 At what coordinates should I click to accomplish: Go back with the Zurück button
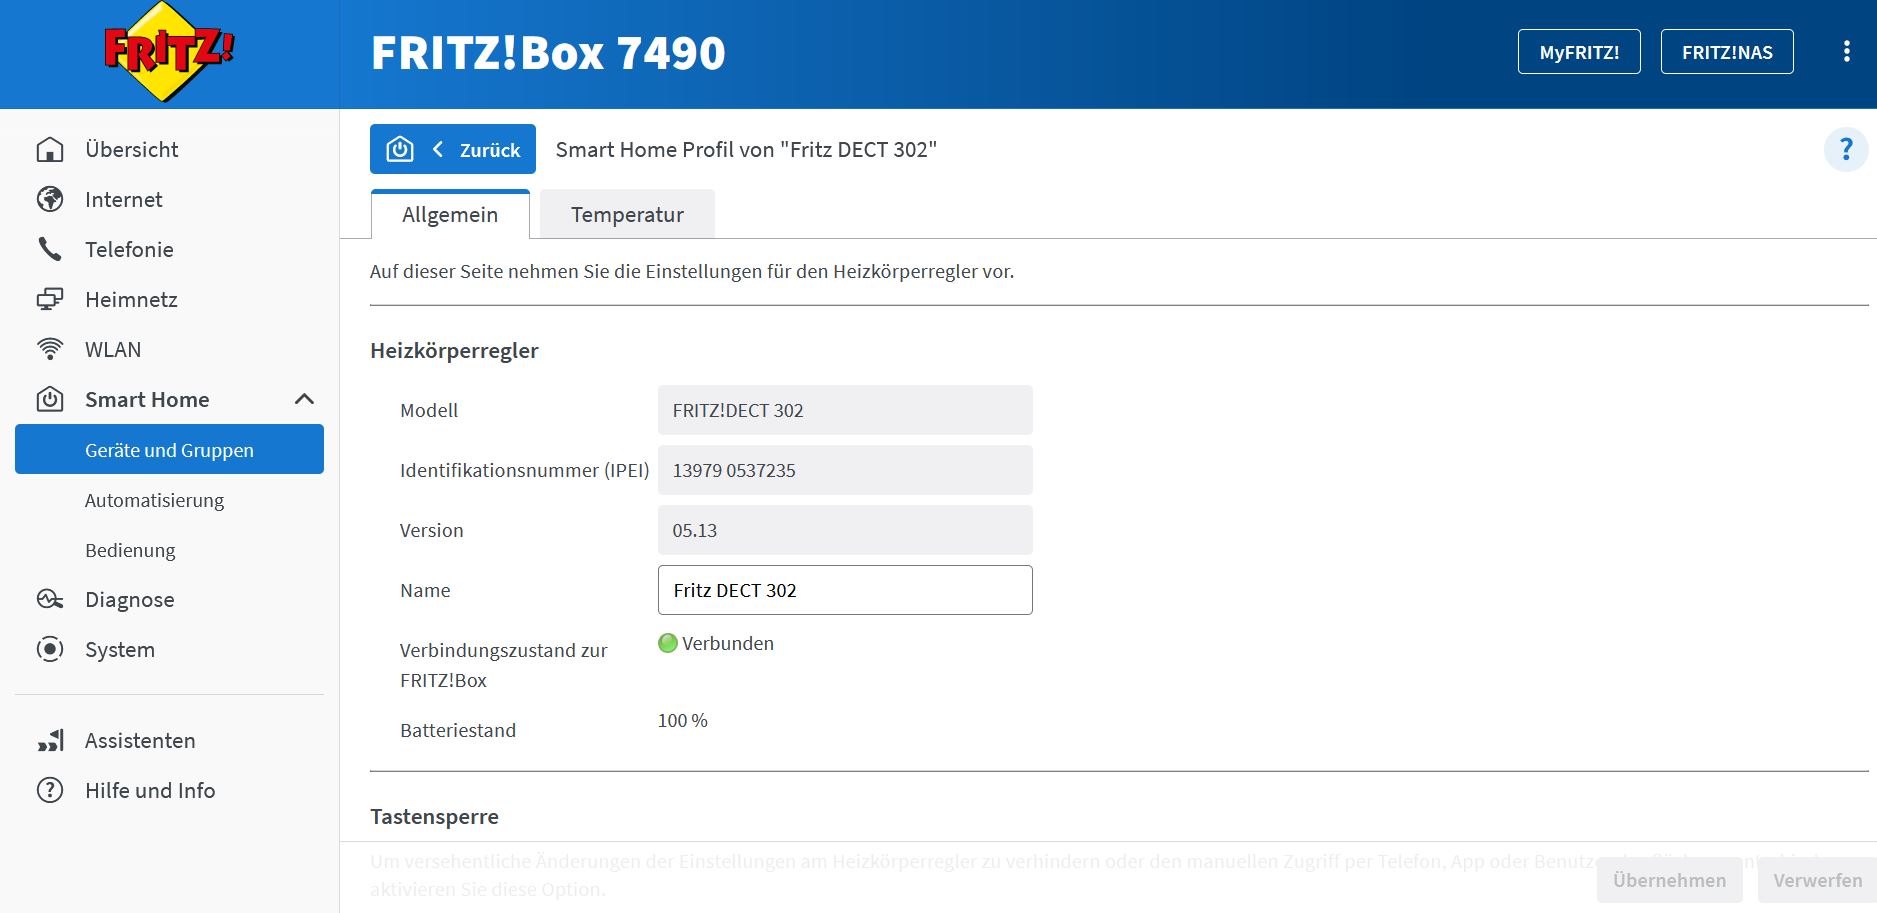pos(453,149)
